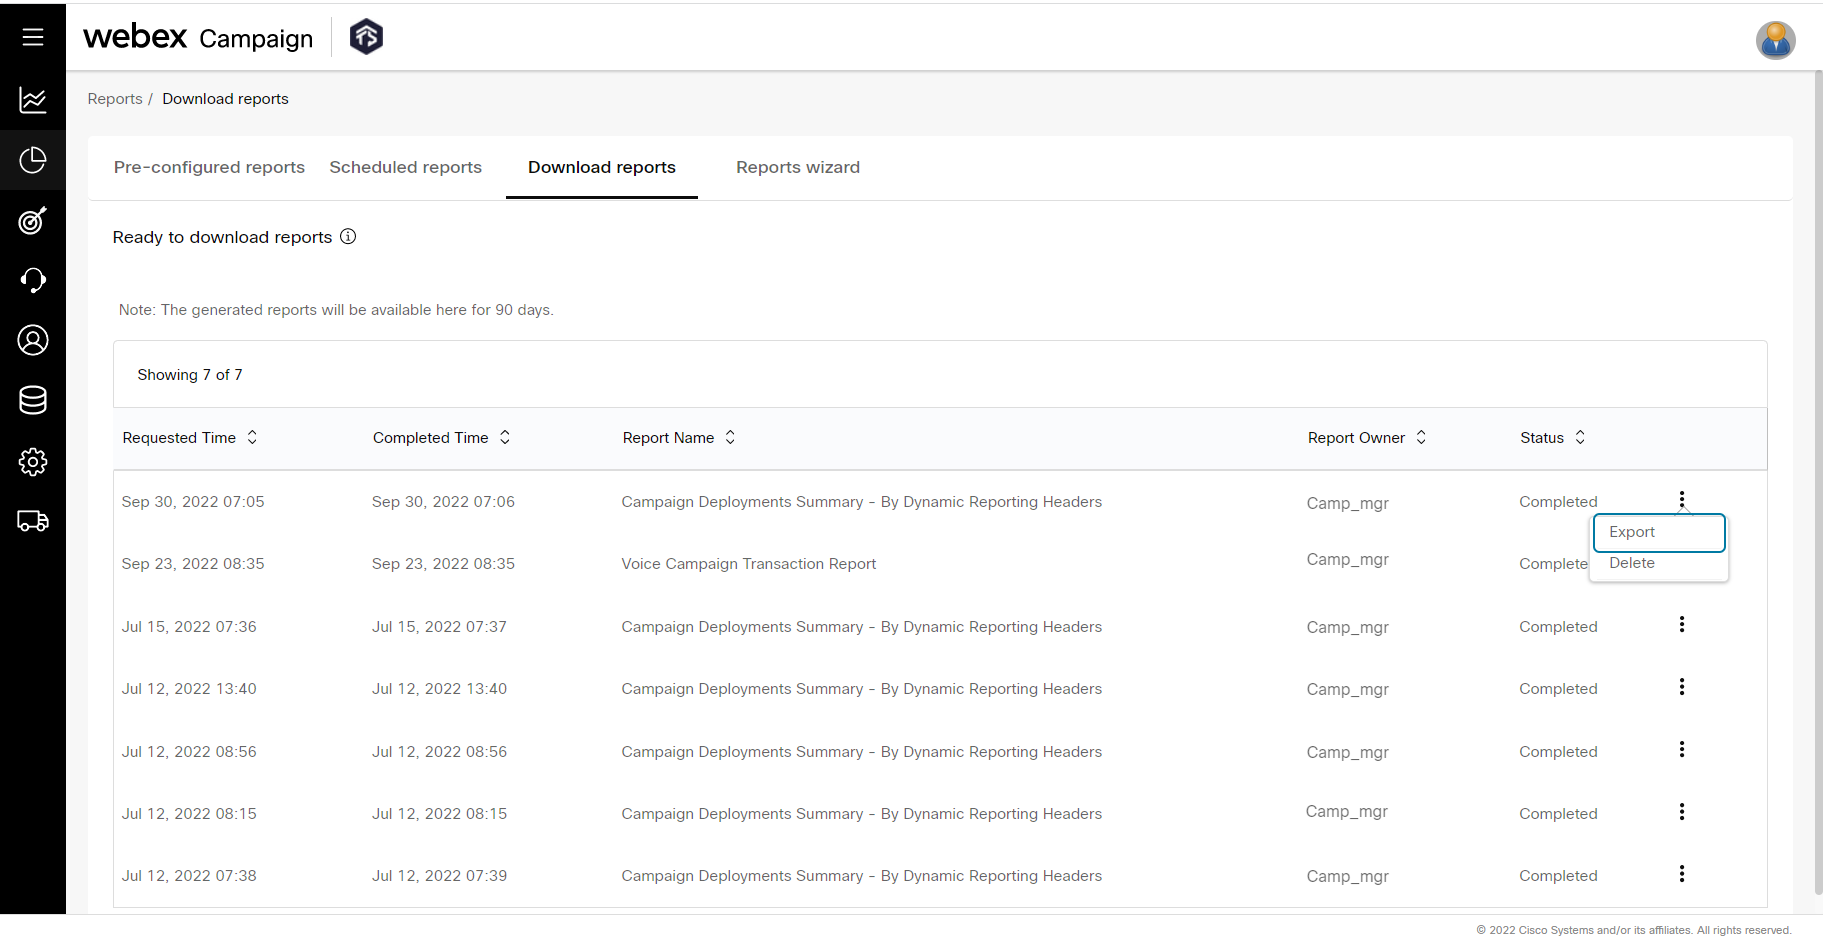Sort by Completed Time column arrows

click(x=505, y=438)
